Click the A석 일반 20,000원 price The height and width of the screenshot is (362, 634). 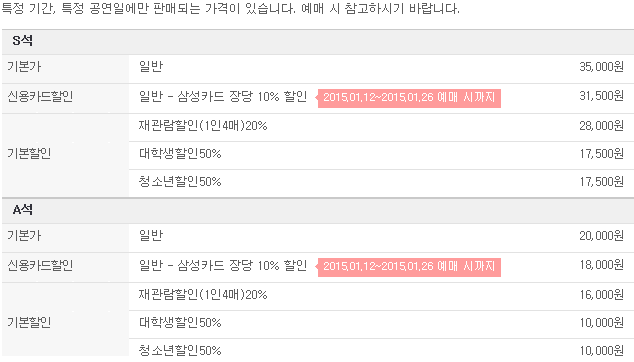(x=601, y=236)
